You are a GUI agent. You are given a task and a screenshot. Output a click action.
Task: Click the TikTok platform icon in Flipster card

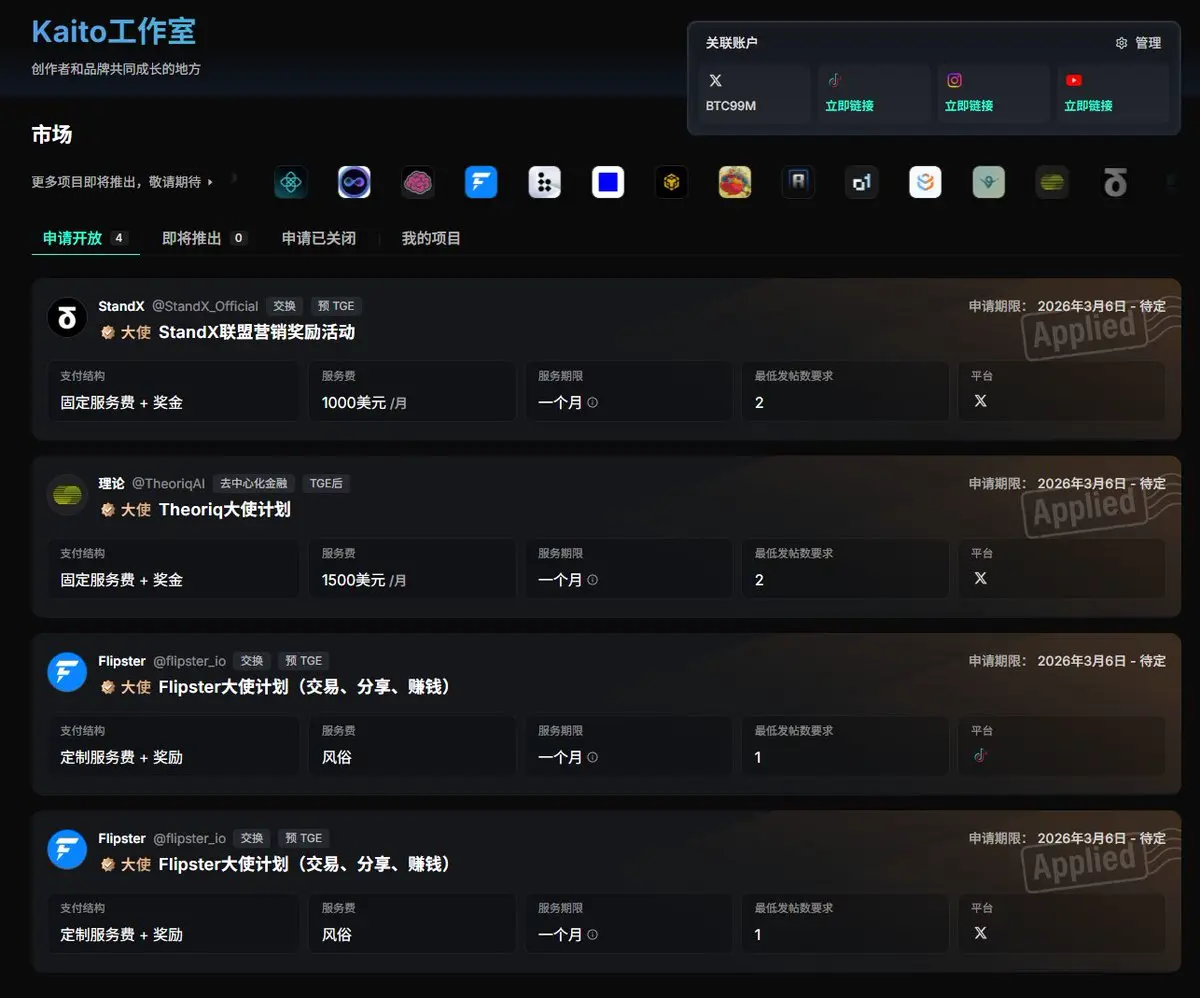(980, 755)
